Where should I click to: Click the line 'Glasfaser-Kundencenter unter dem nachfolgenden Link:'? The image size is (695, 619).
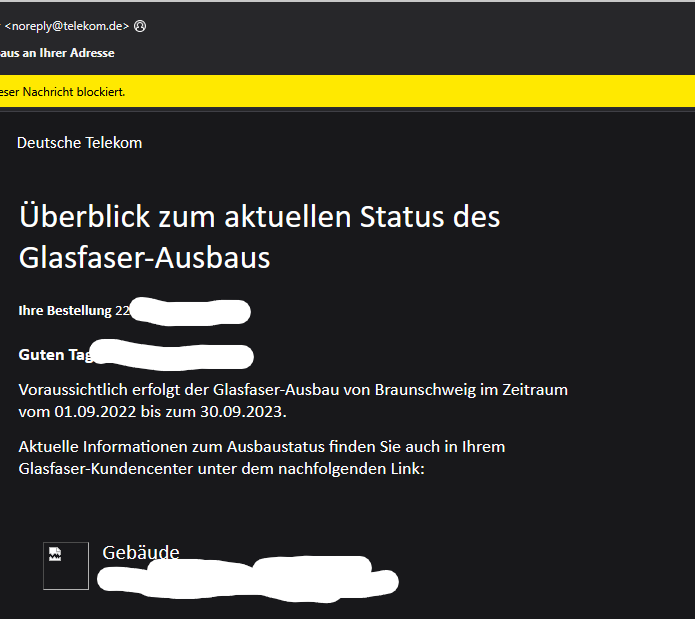(x=222, y=468)
